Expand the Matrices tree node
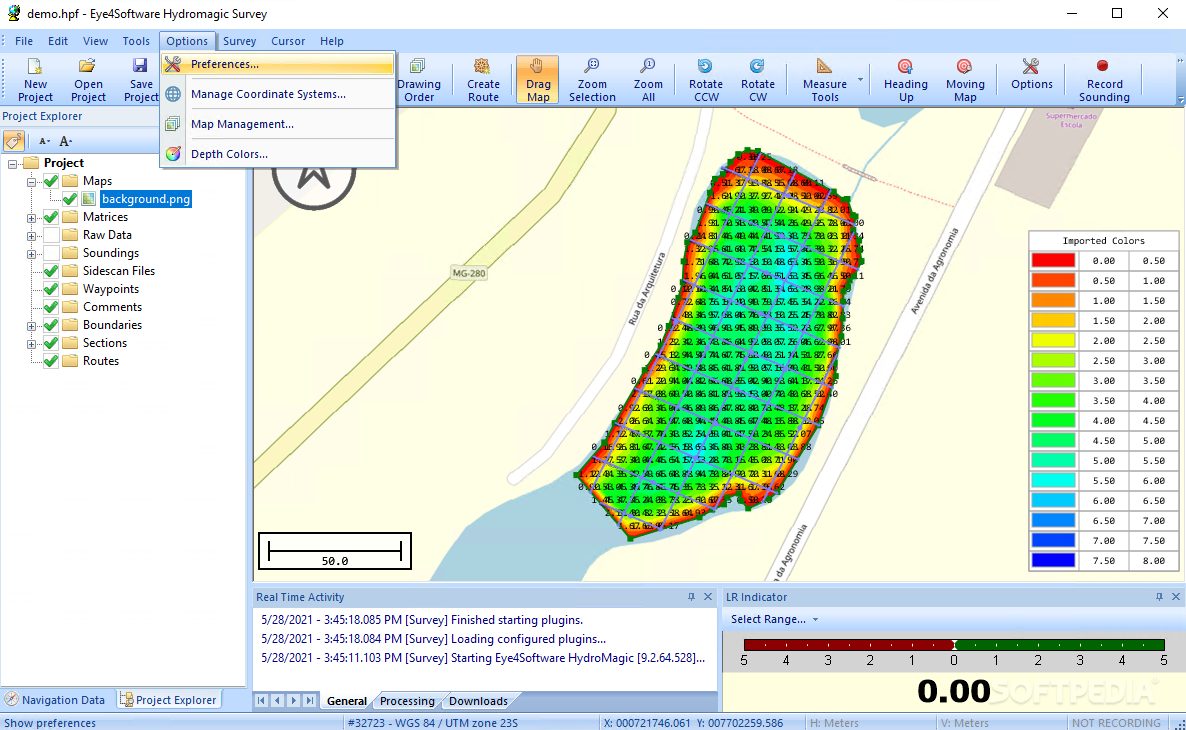The height and width of the screenshot is (730, 1186). 31,218
